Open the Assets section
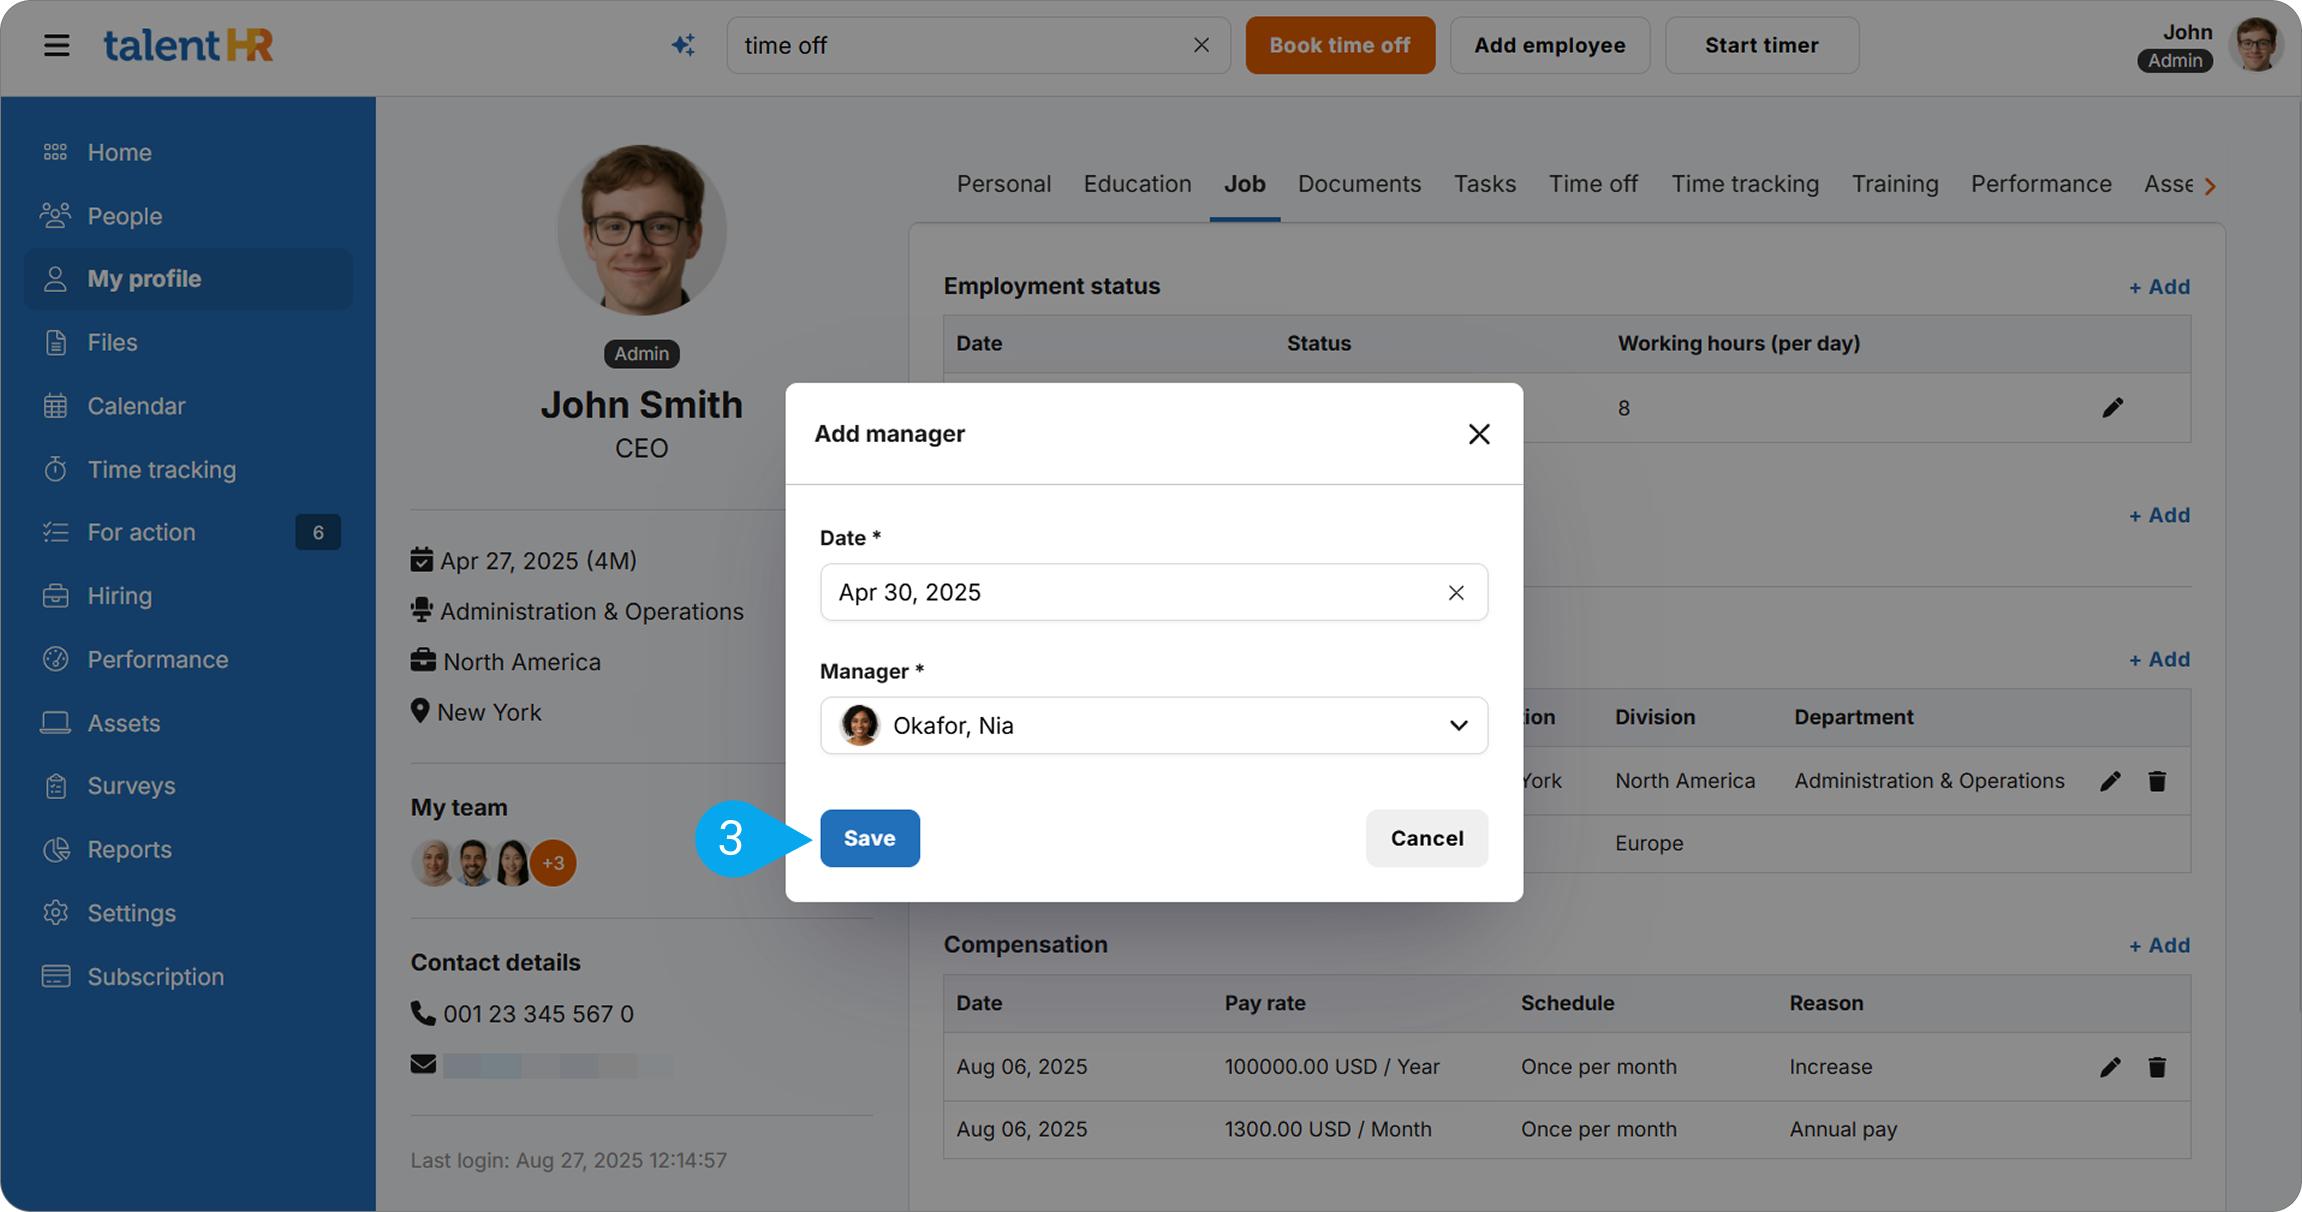Image resolution: width=2302 pixels, height=1212 pixels. (x=123, y=722)
